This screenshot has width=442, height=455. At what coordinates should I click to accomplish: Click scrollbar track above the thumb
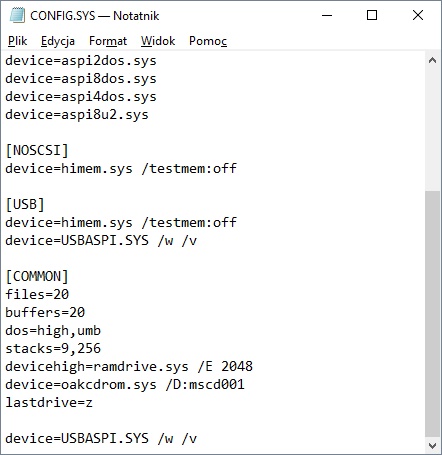coord(432,129)
